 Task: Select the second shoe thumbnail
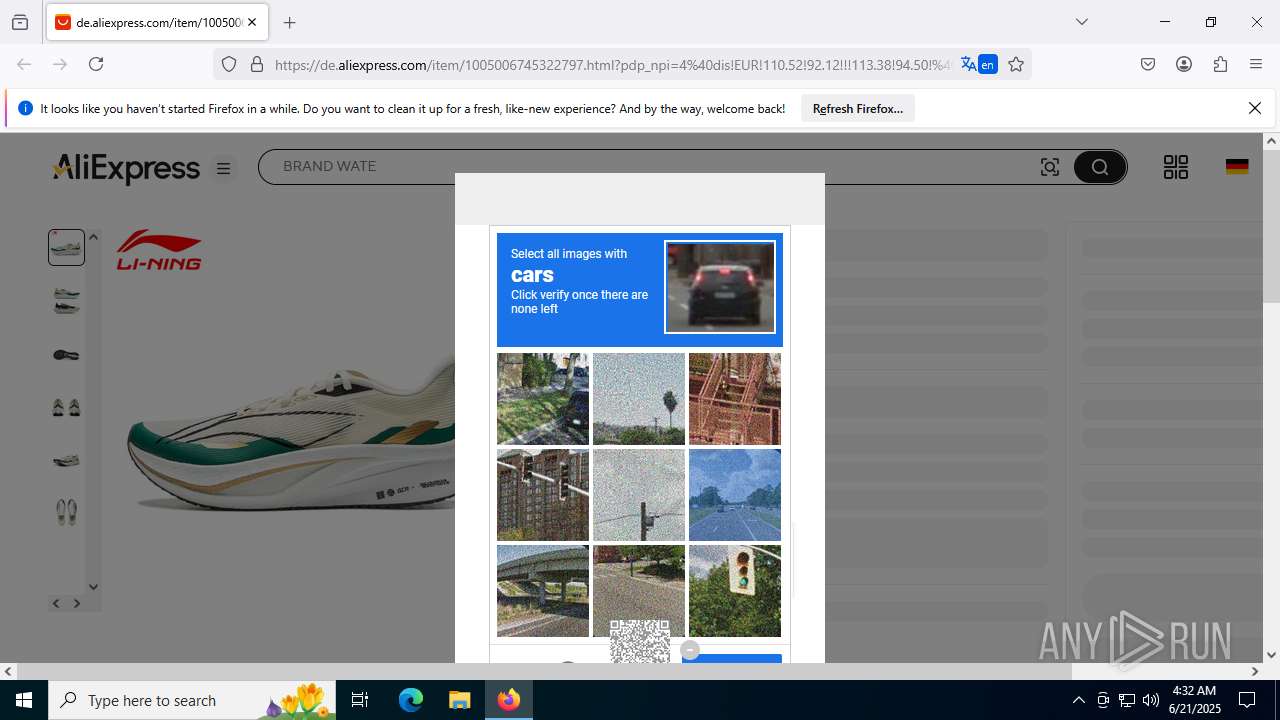[x=67, y=300]
